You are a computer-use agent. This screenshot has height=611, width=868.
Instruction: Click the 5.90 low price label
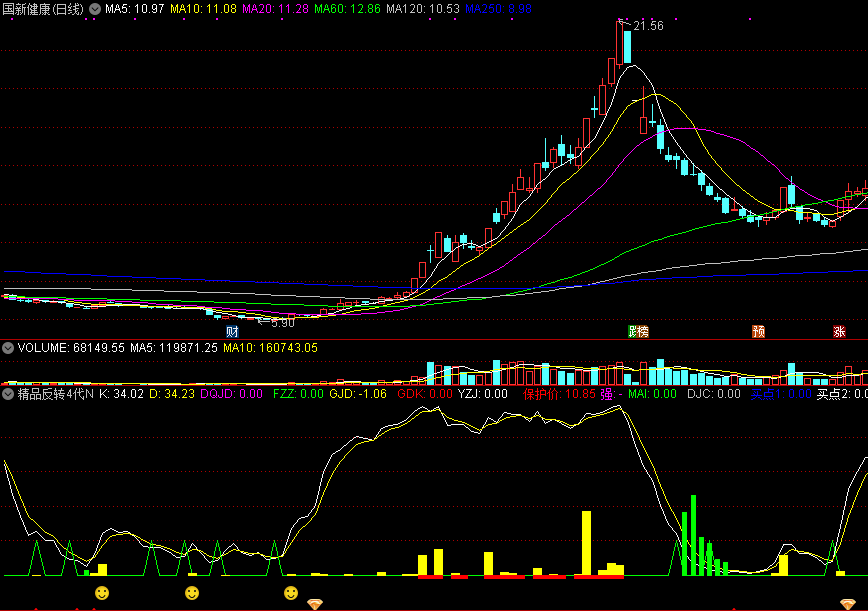(283, 323)
